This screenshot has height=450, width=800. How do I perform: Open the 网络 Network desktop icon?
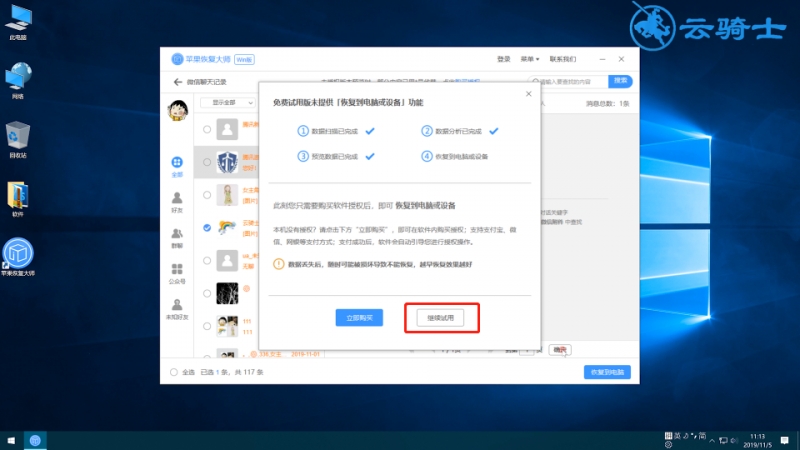point(18,81)
